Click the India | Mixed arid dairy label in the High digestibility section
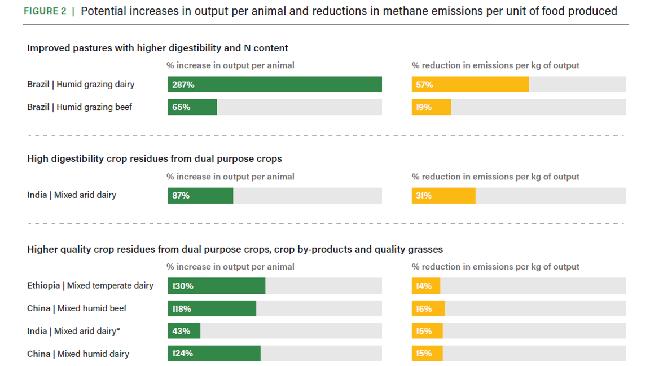This screenshot has width=650, height=366. [72, 195]
